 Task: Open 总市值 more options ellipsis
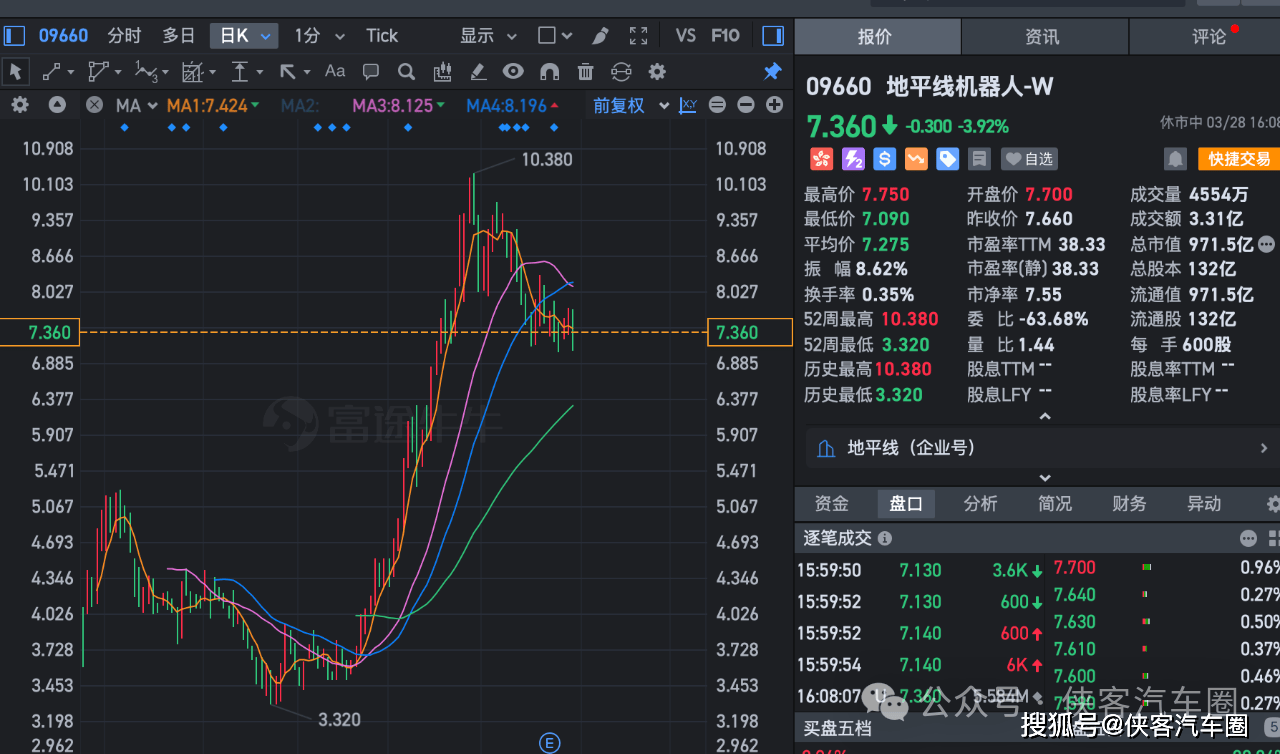[x=1267, y=244]
